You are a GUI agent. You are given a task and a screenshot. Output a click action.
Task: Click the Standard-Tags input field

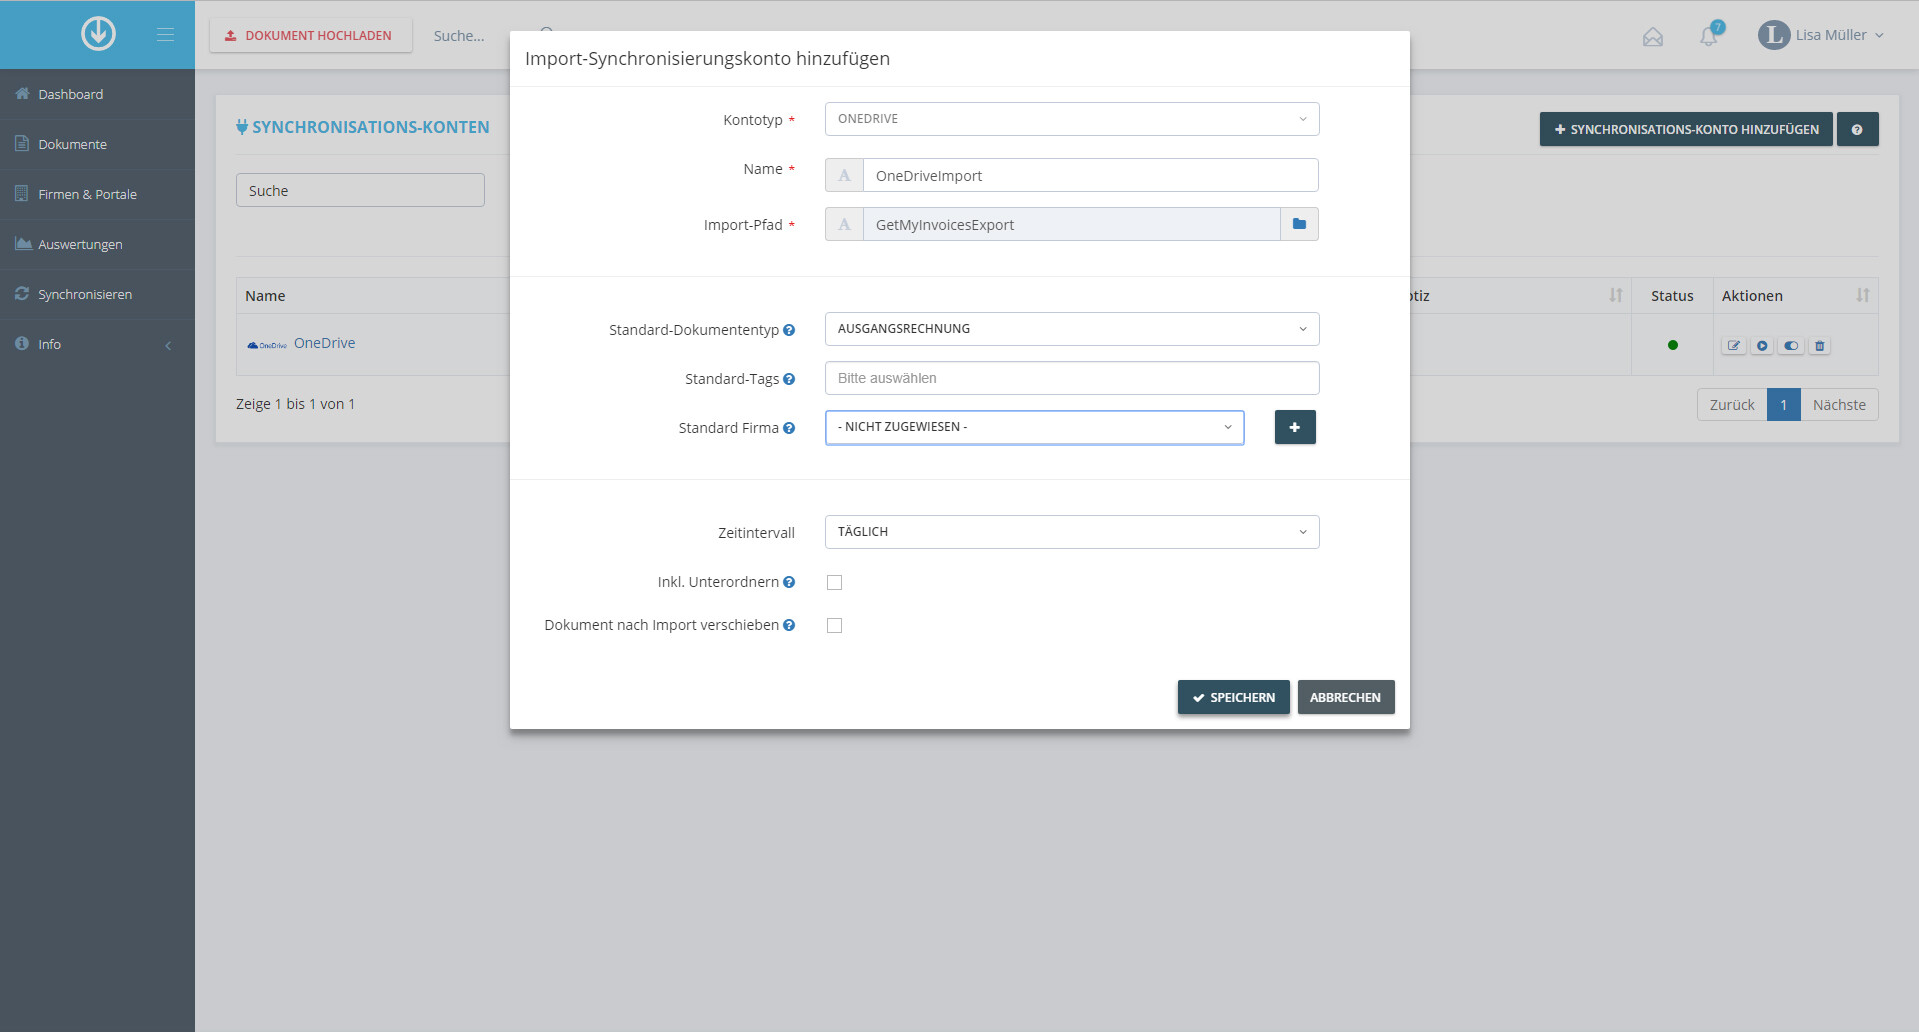(x=1072, y=378)
